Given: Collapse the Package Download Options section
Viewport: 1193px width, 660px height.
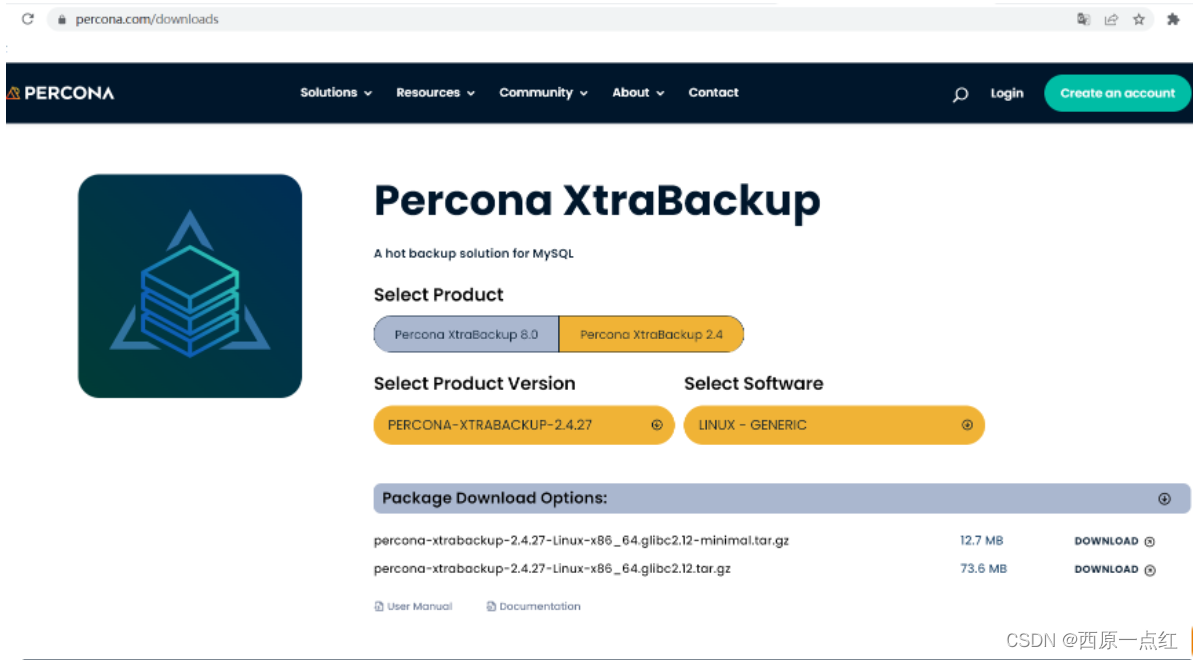Looking at the screenshot, I should click(x=1163, y=499).
